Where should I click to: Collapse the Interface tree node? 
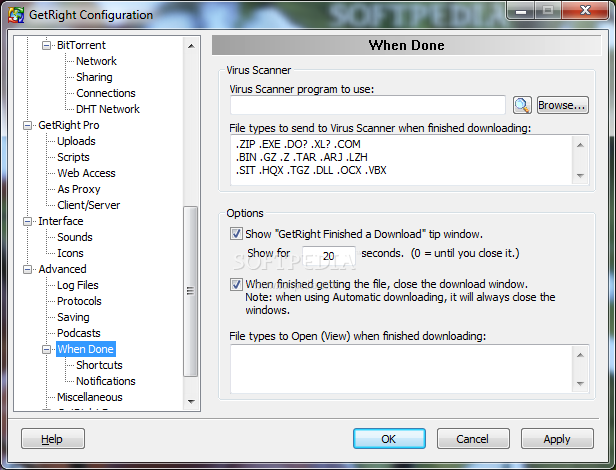(28, 221)
